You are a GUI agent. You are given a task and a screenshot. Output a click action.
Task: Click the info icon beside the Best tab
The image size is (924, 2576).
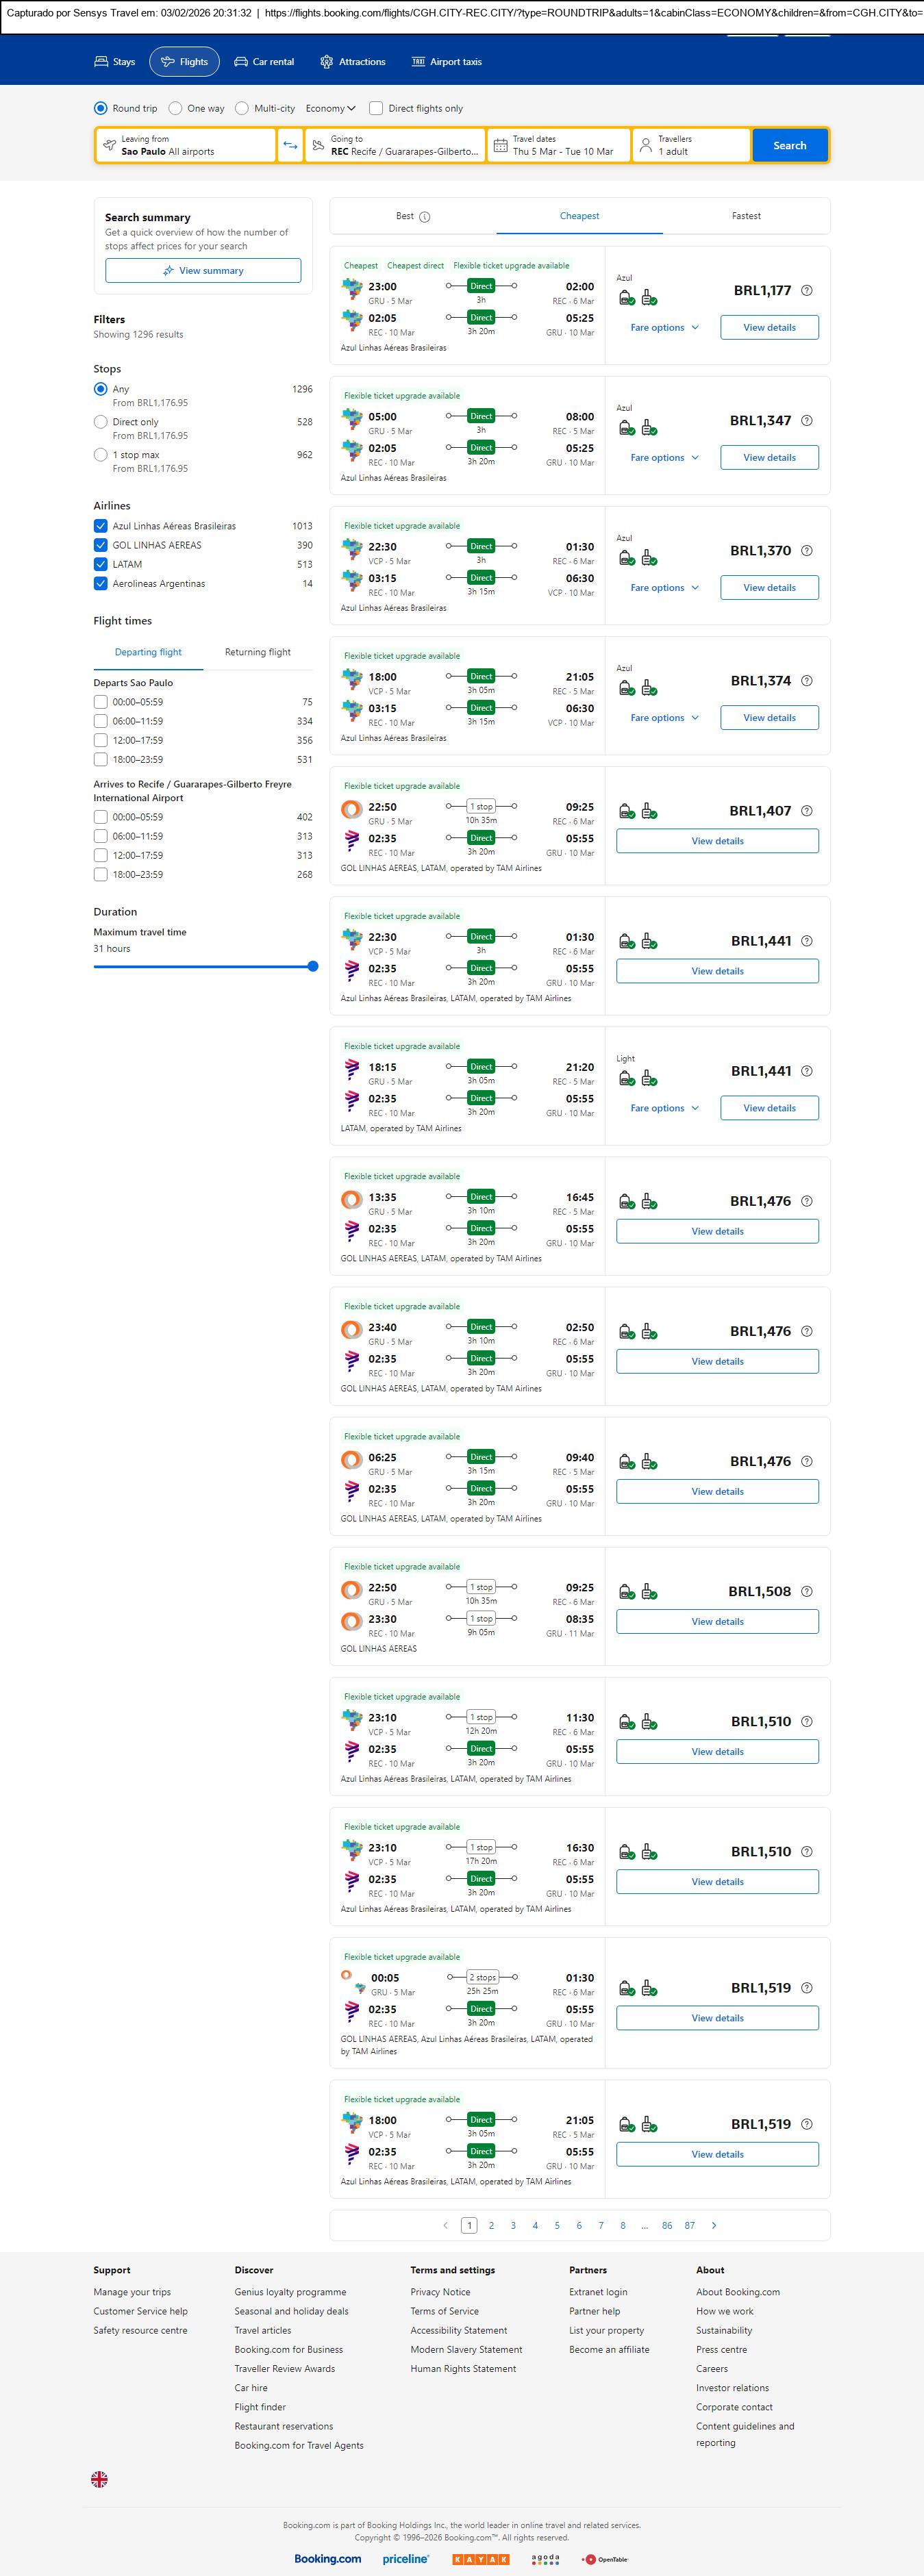(x=425, y=217)
